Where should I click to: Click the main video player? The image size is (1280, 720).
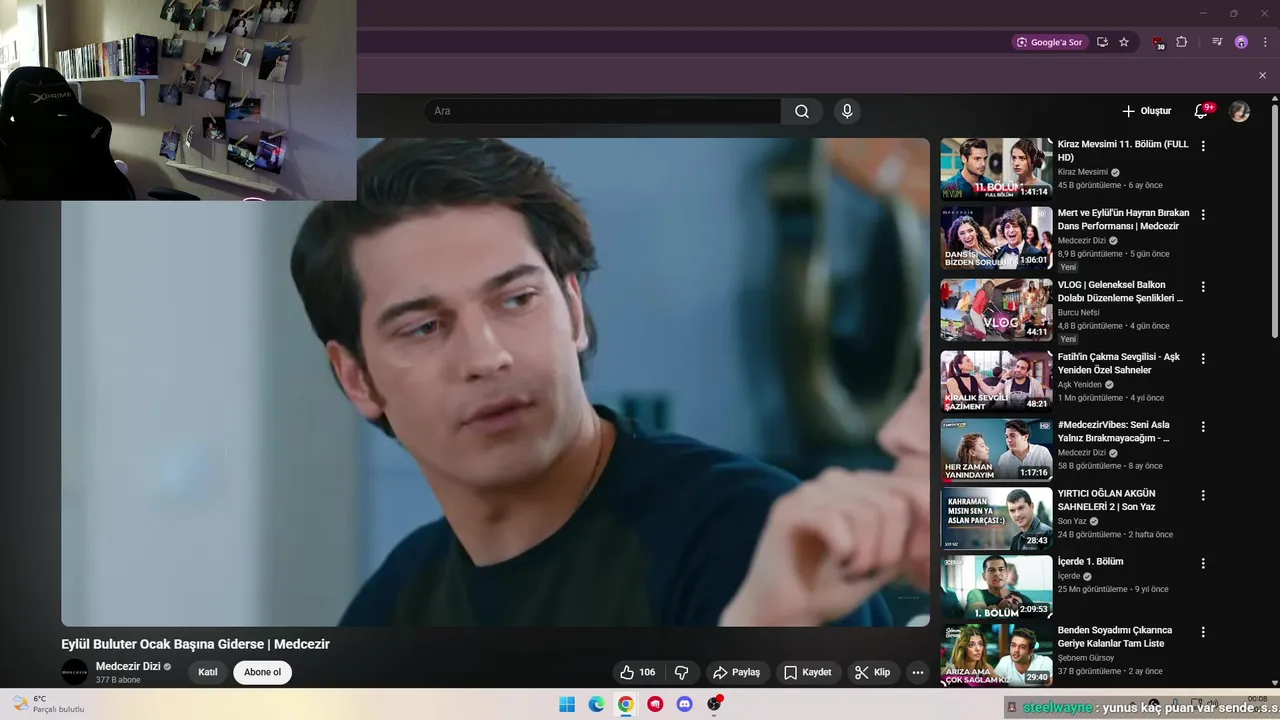pos(495,382)
